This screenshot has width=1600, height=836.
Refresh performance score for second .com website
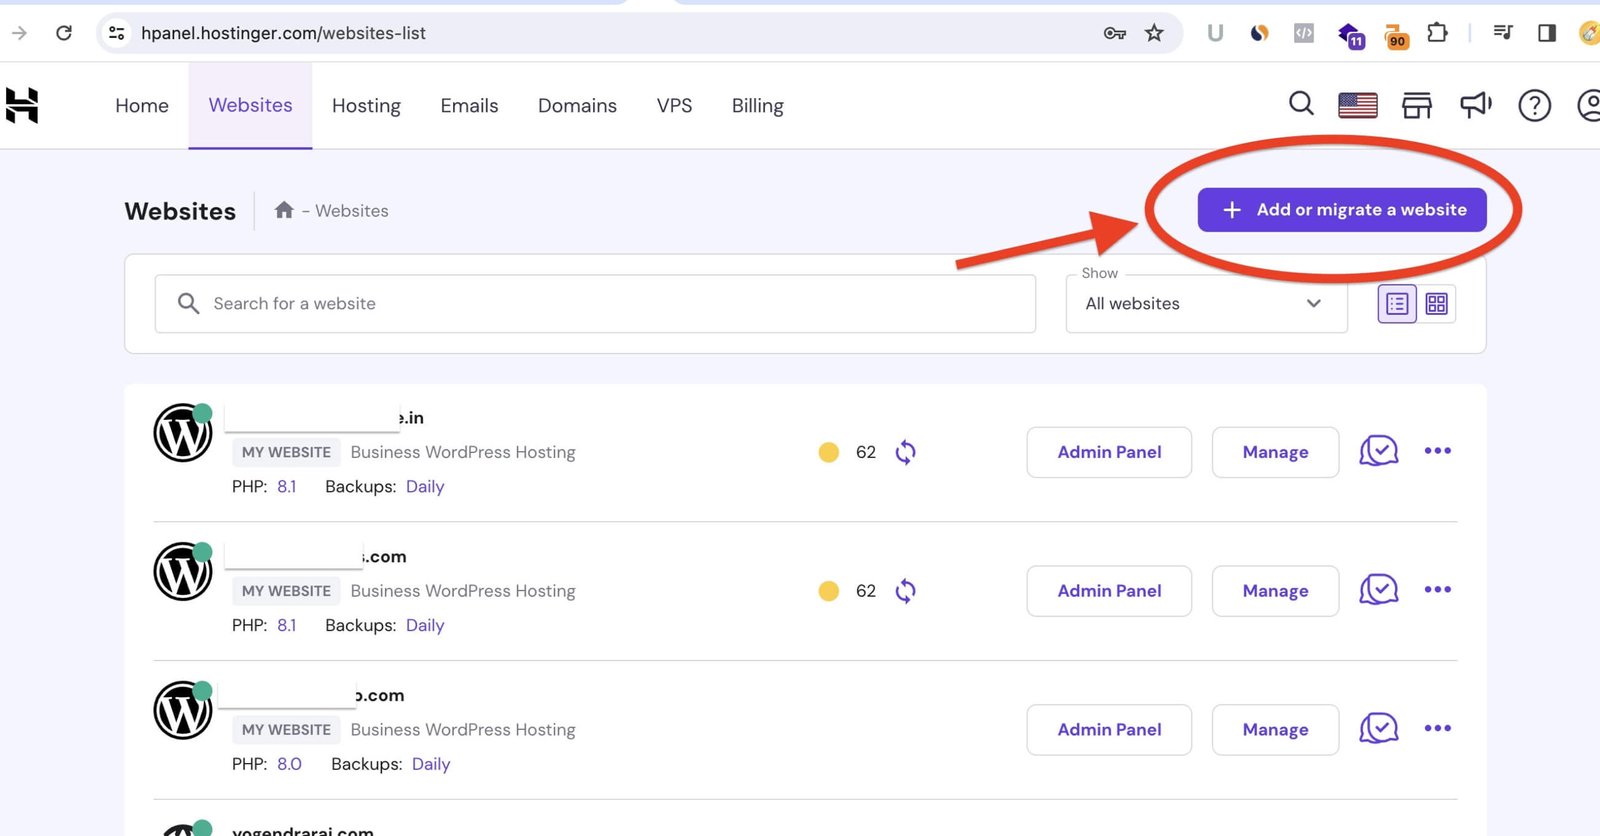coord(905,591)
